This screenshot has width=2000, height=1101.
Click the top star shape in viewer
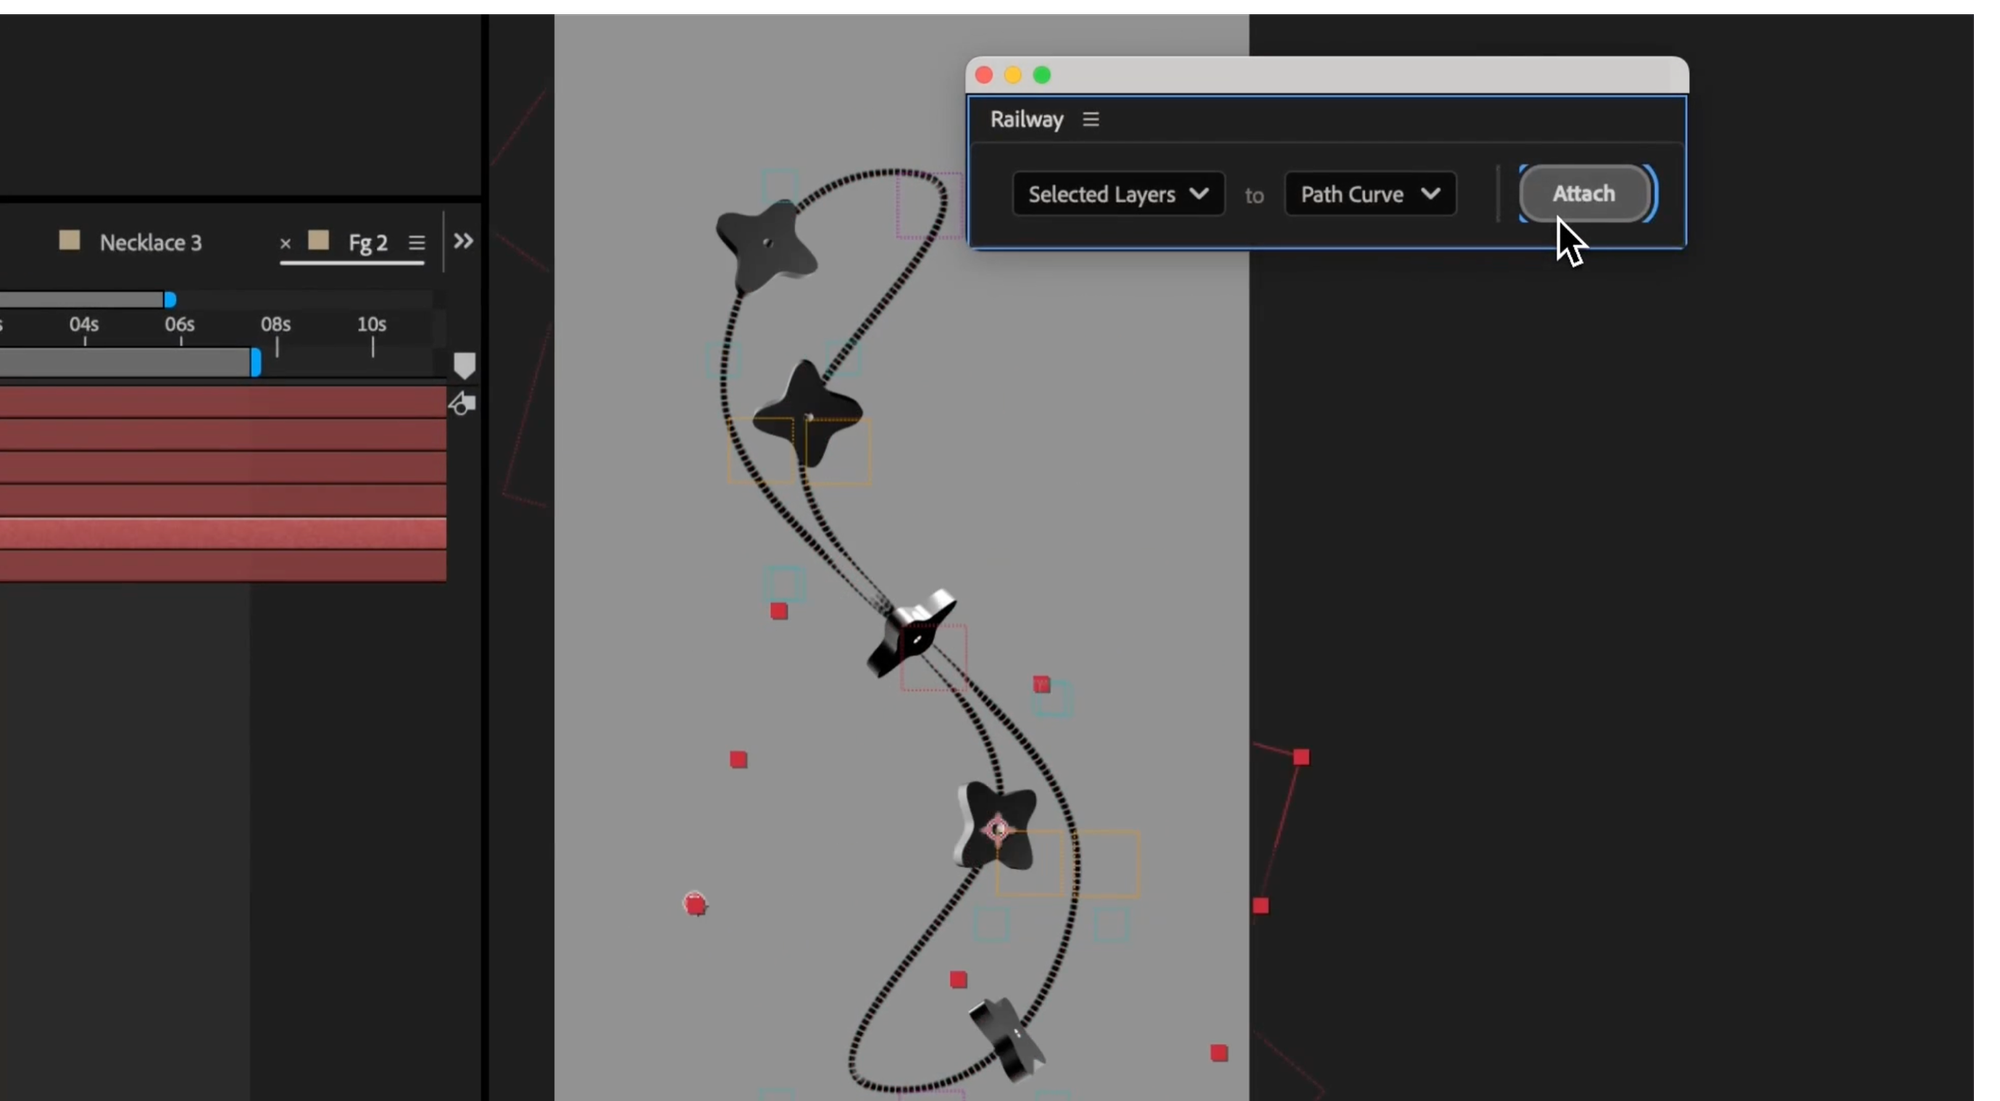[766, 244]
